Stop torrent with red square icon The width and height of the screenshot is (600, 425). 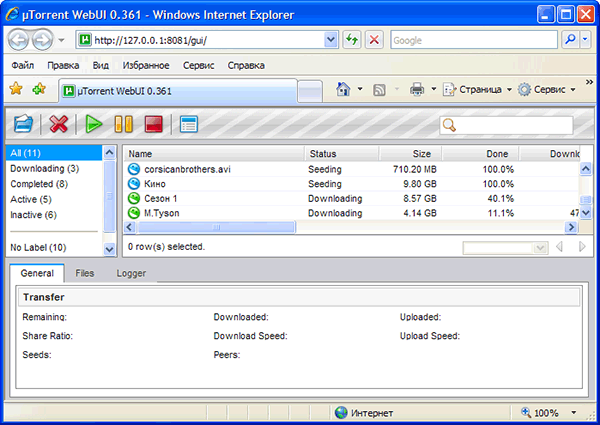154,124
